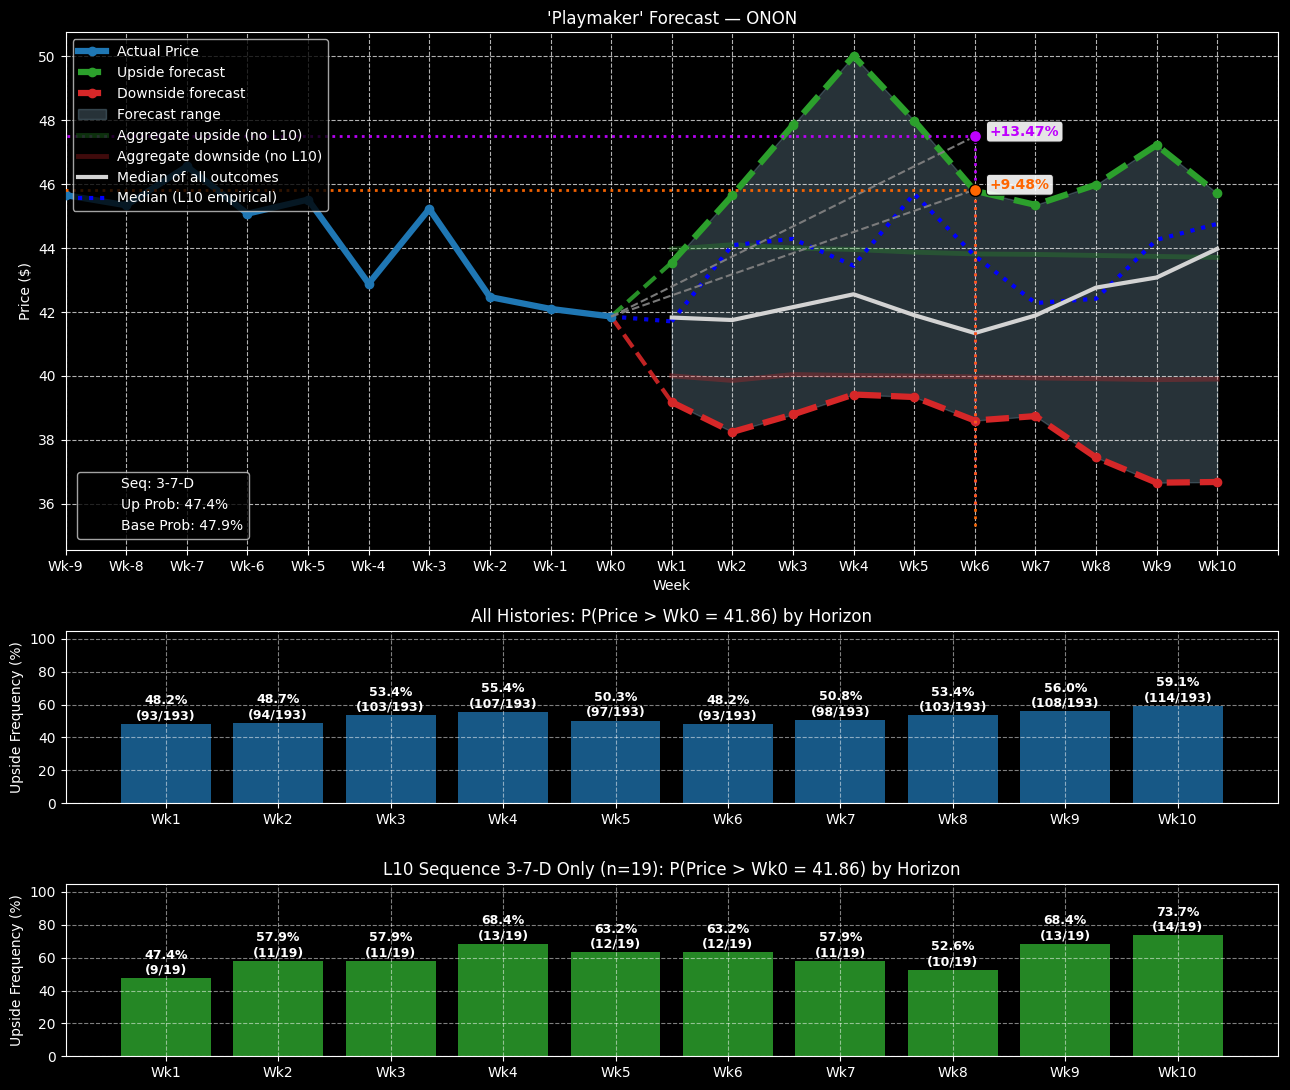Click the green upside forecast marker at Wk10

click(1217, 193)
